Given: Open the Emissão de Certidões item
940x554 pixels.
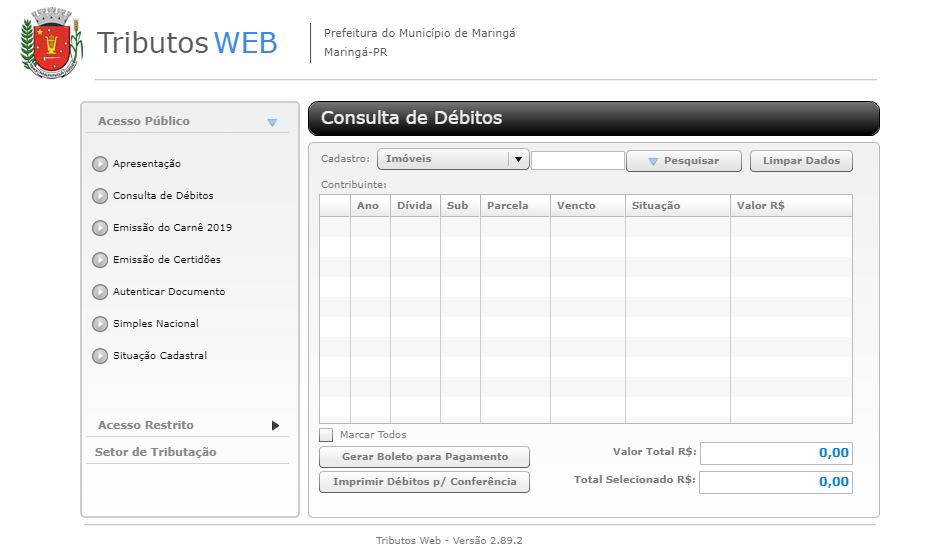Looking at the screenshot, I should pos(167,260).
